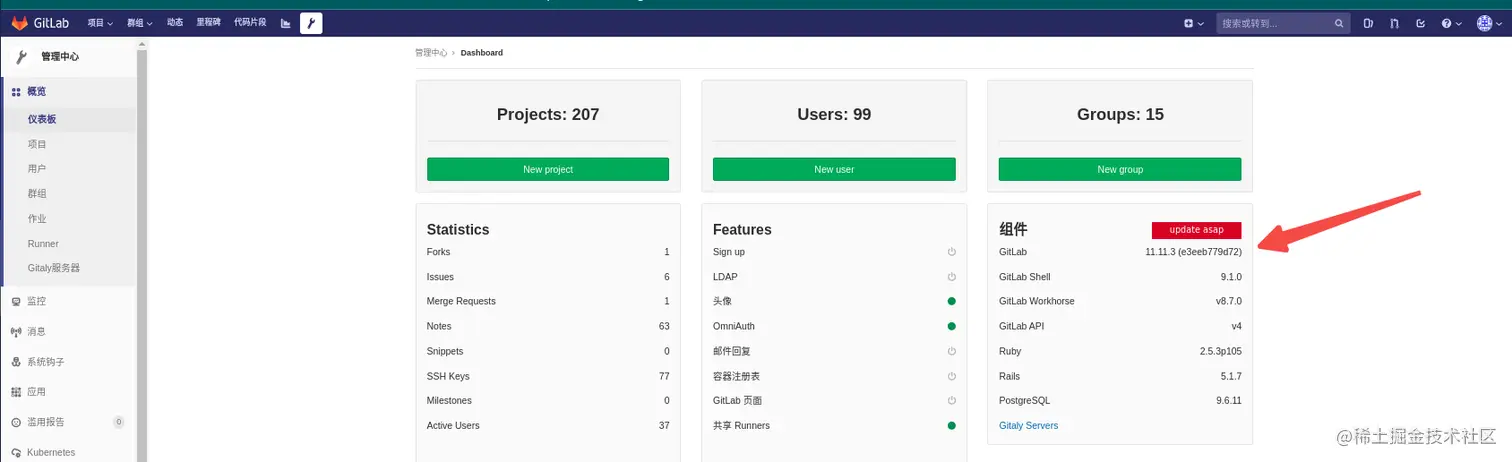Click the Users: 99 heading
The height and width of the screenshot is (462, 1512).
[834, 114]
